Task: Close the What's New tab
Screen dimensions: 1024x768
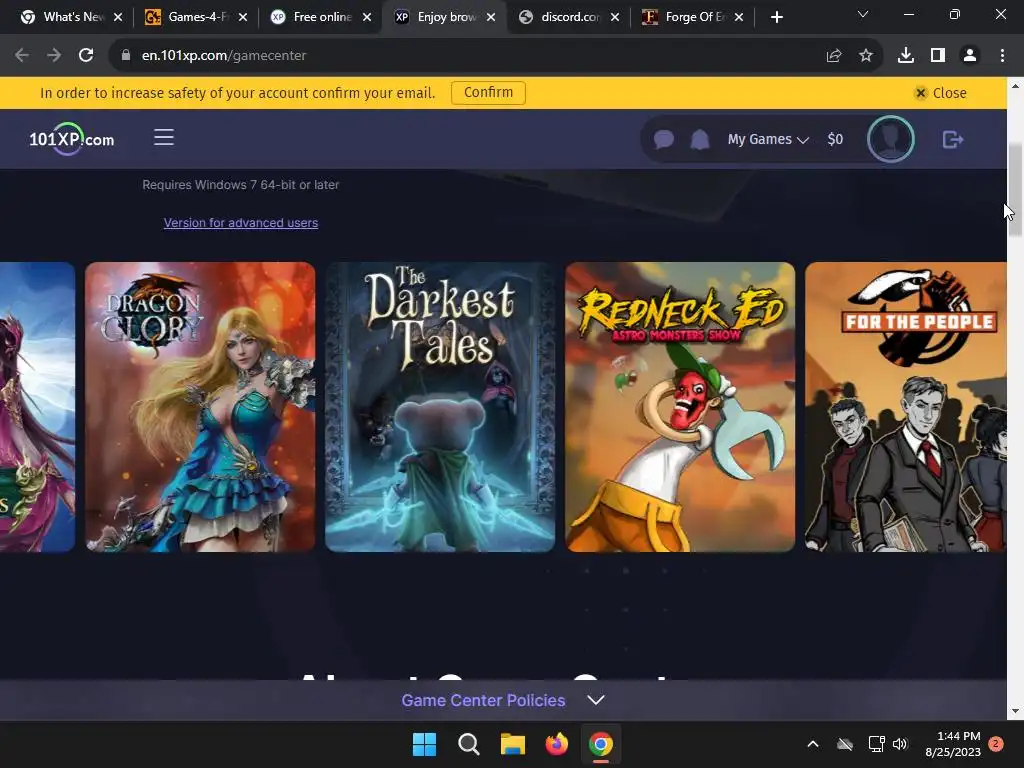Action: [118, 18]
